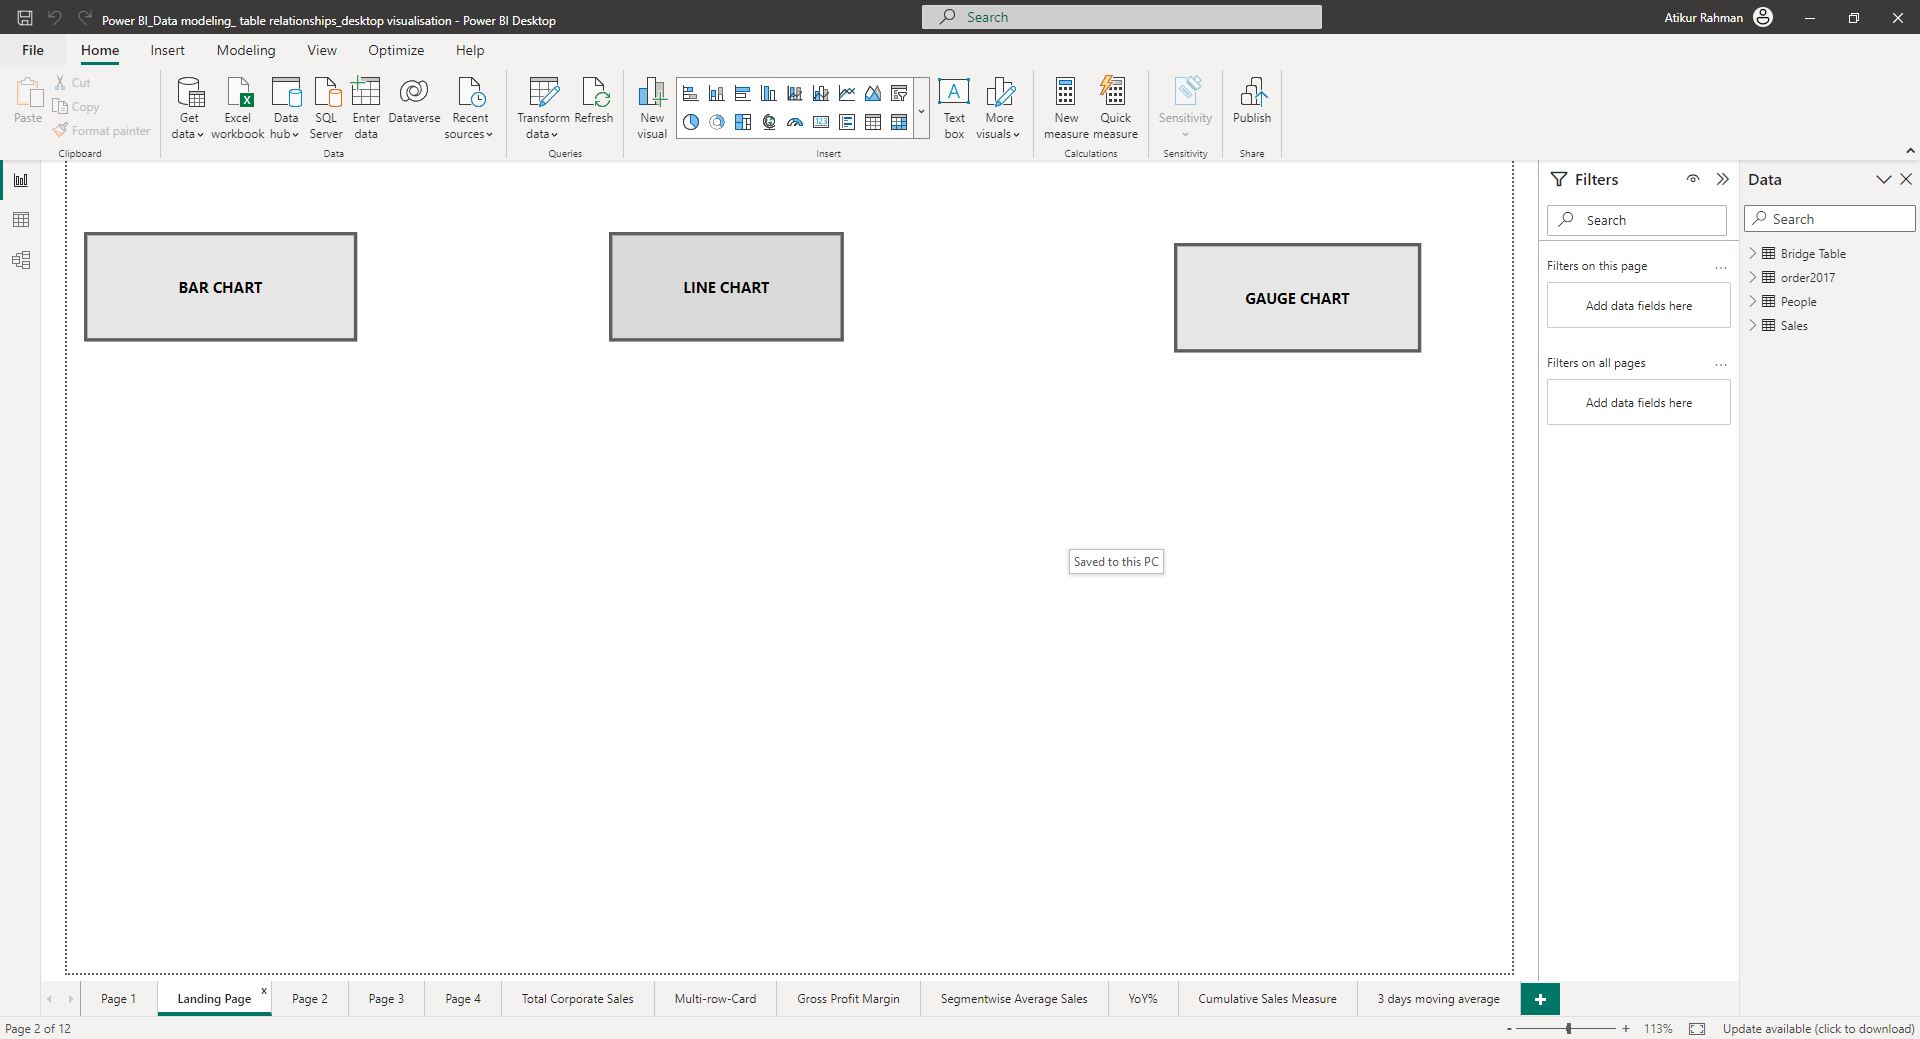
Task: Insert a Map visual
Action: point(768,122)
